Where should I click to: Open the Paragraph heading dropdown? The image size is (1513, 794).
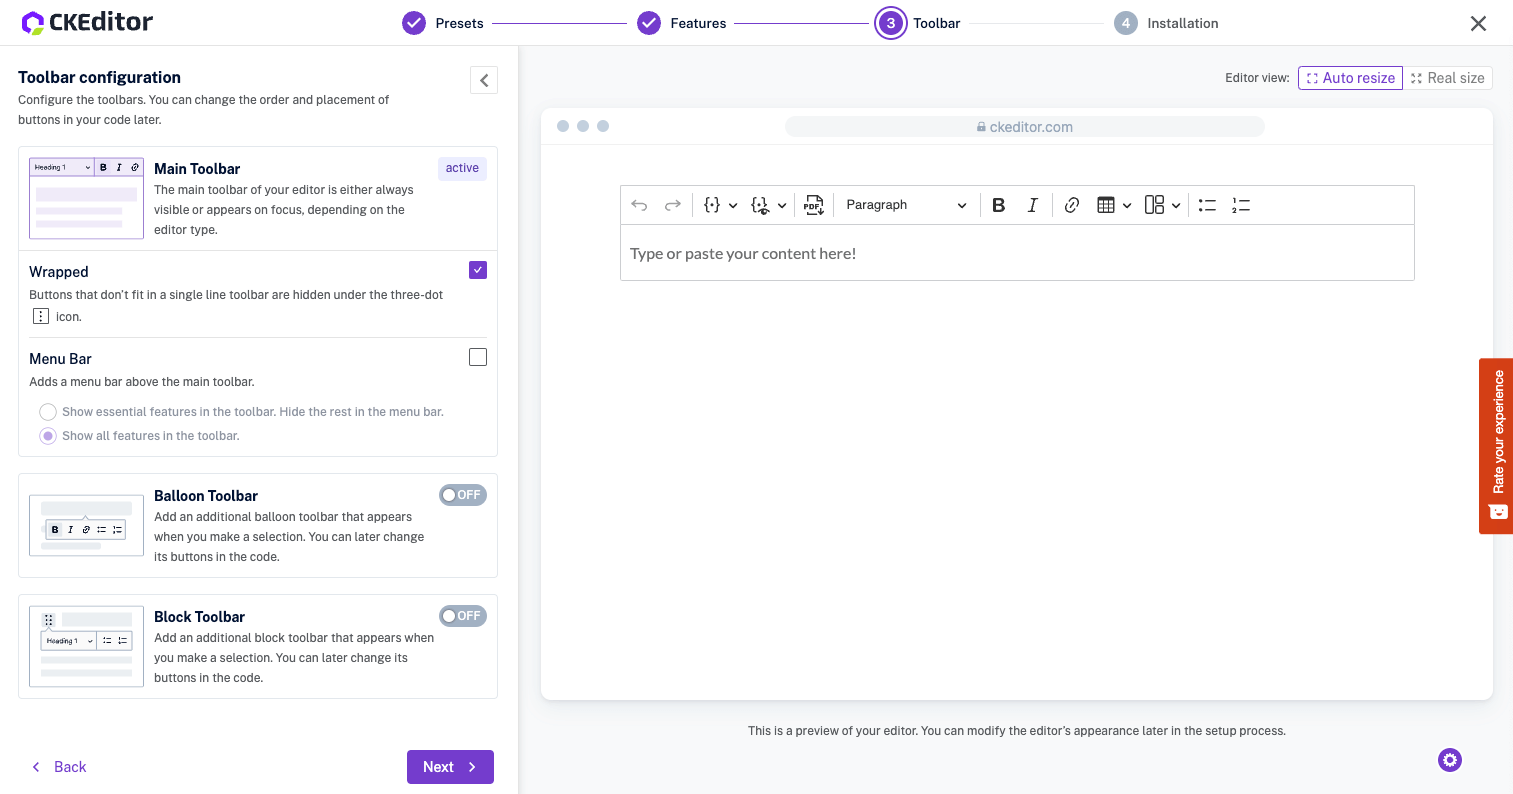pos(905,205)
